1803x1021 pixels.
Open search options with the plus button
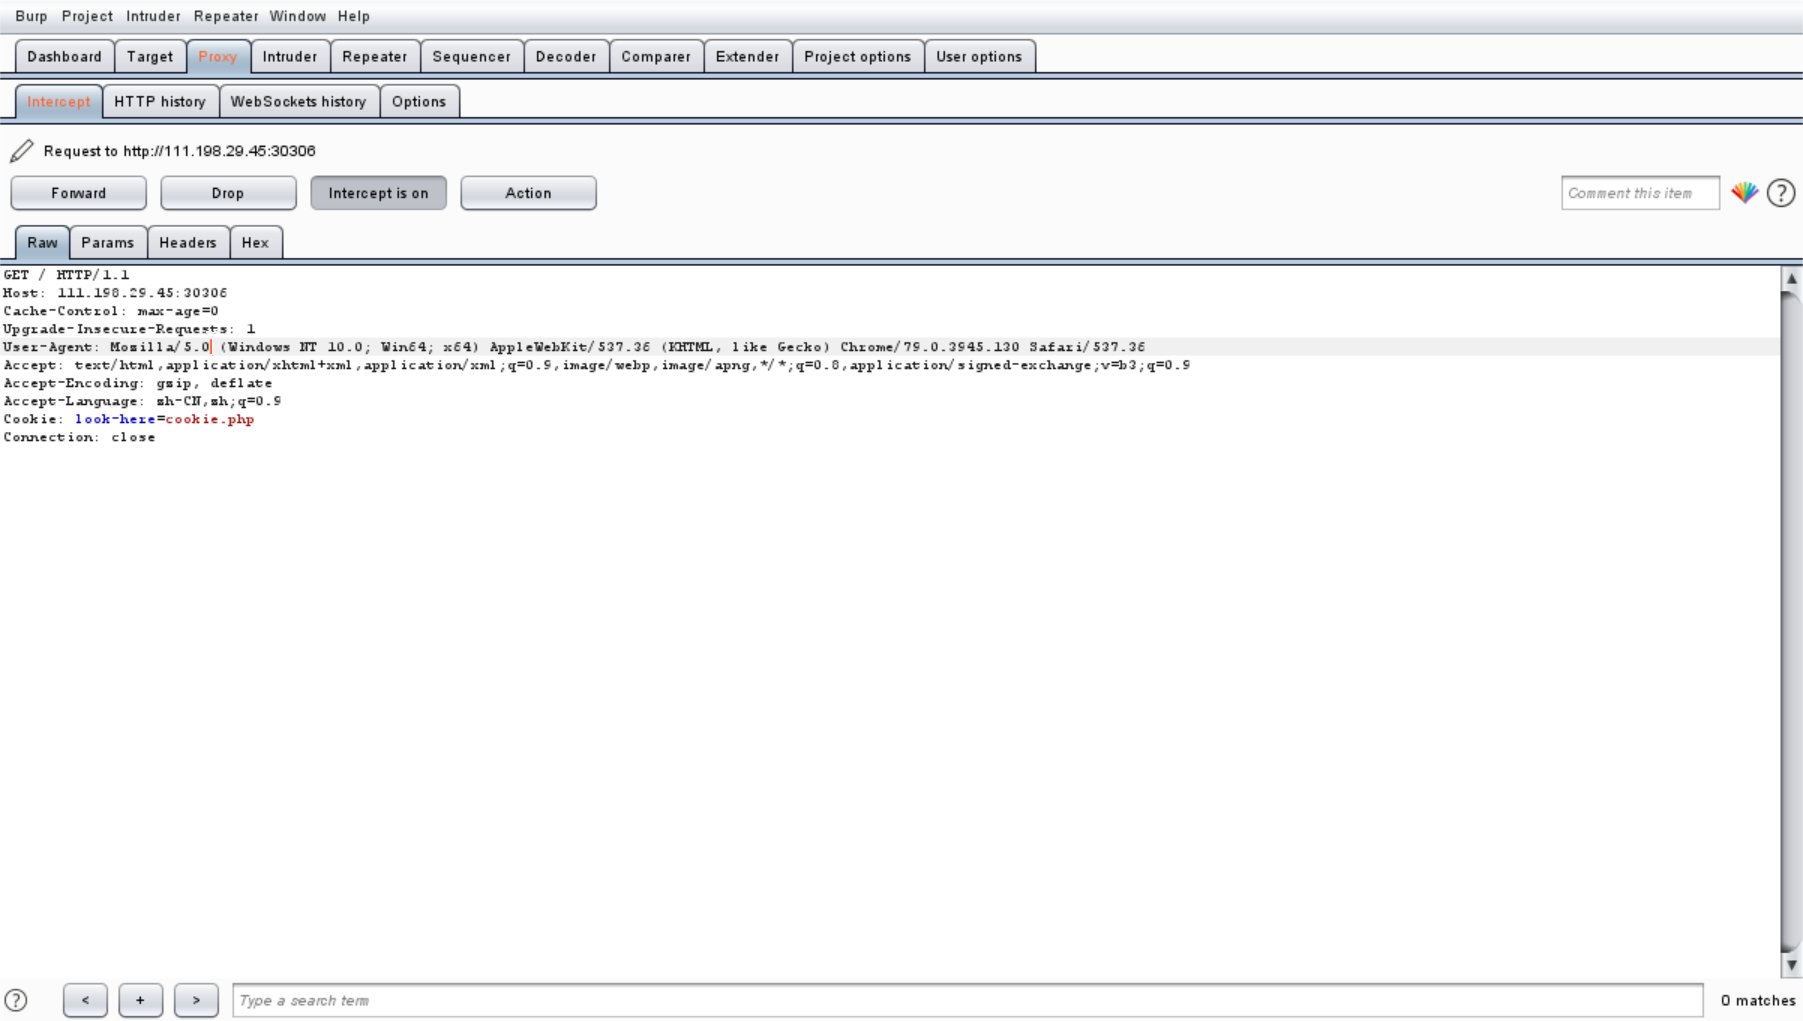(140, 1000)
